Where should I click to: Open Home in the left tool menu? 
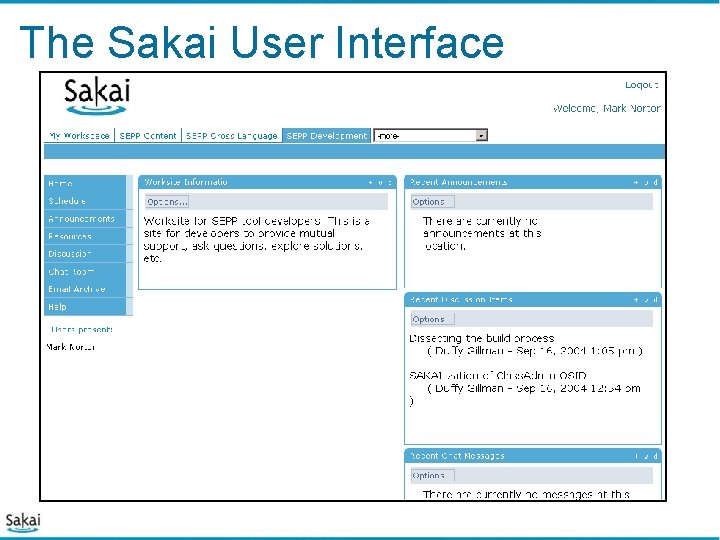click(x=85, y=183)
